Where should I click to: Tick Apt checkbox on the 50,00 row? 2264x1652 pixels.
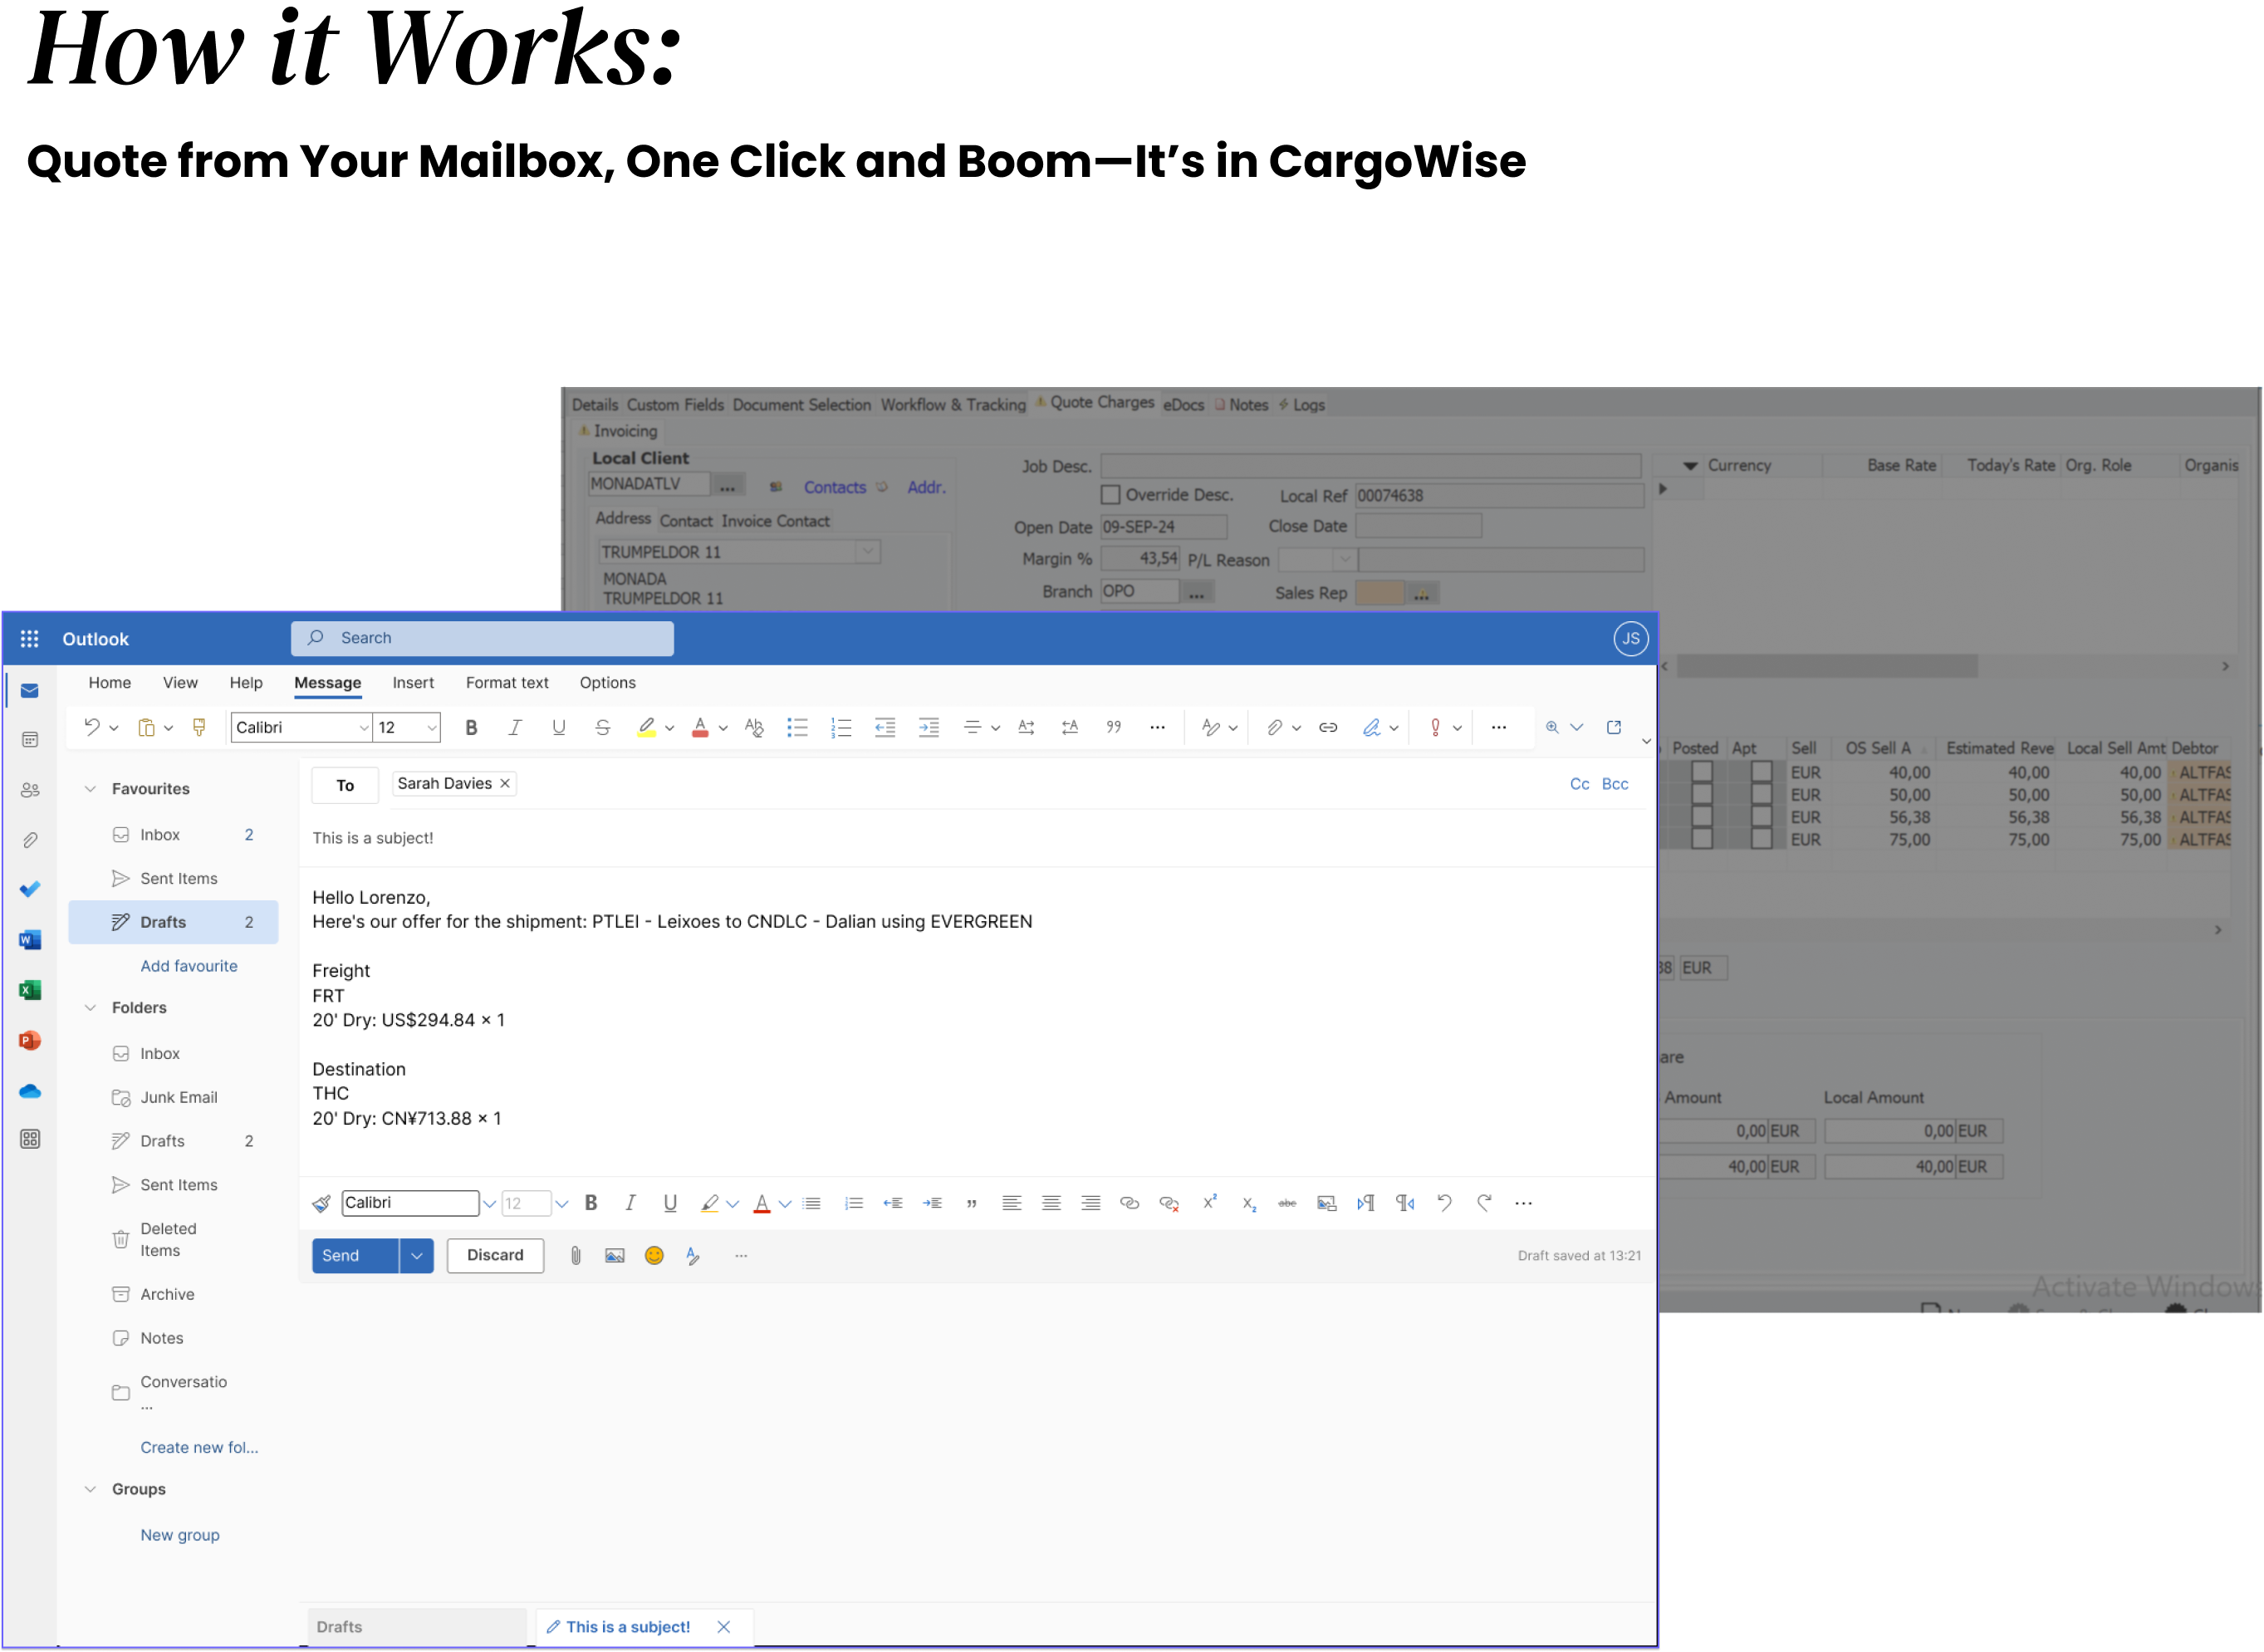pos(1762,795)
